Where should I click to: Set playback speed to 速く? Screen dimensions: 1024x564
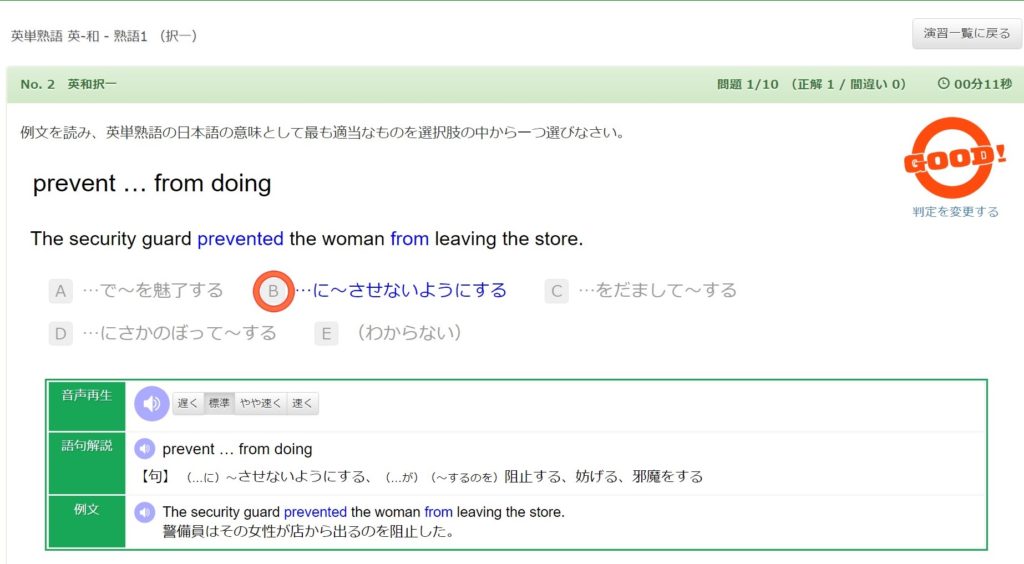[x=302, y=403]
